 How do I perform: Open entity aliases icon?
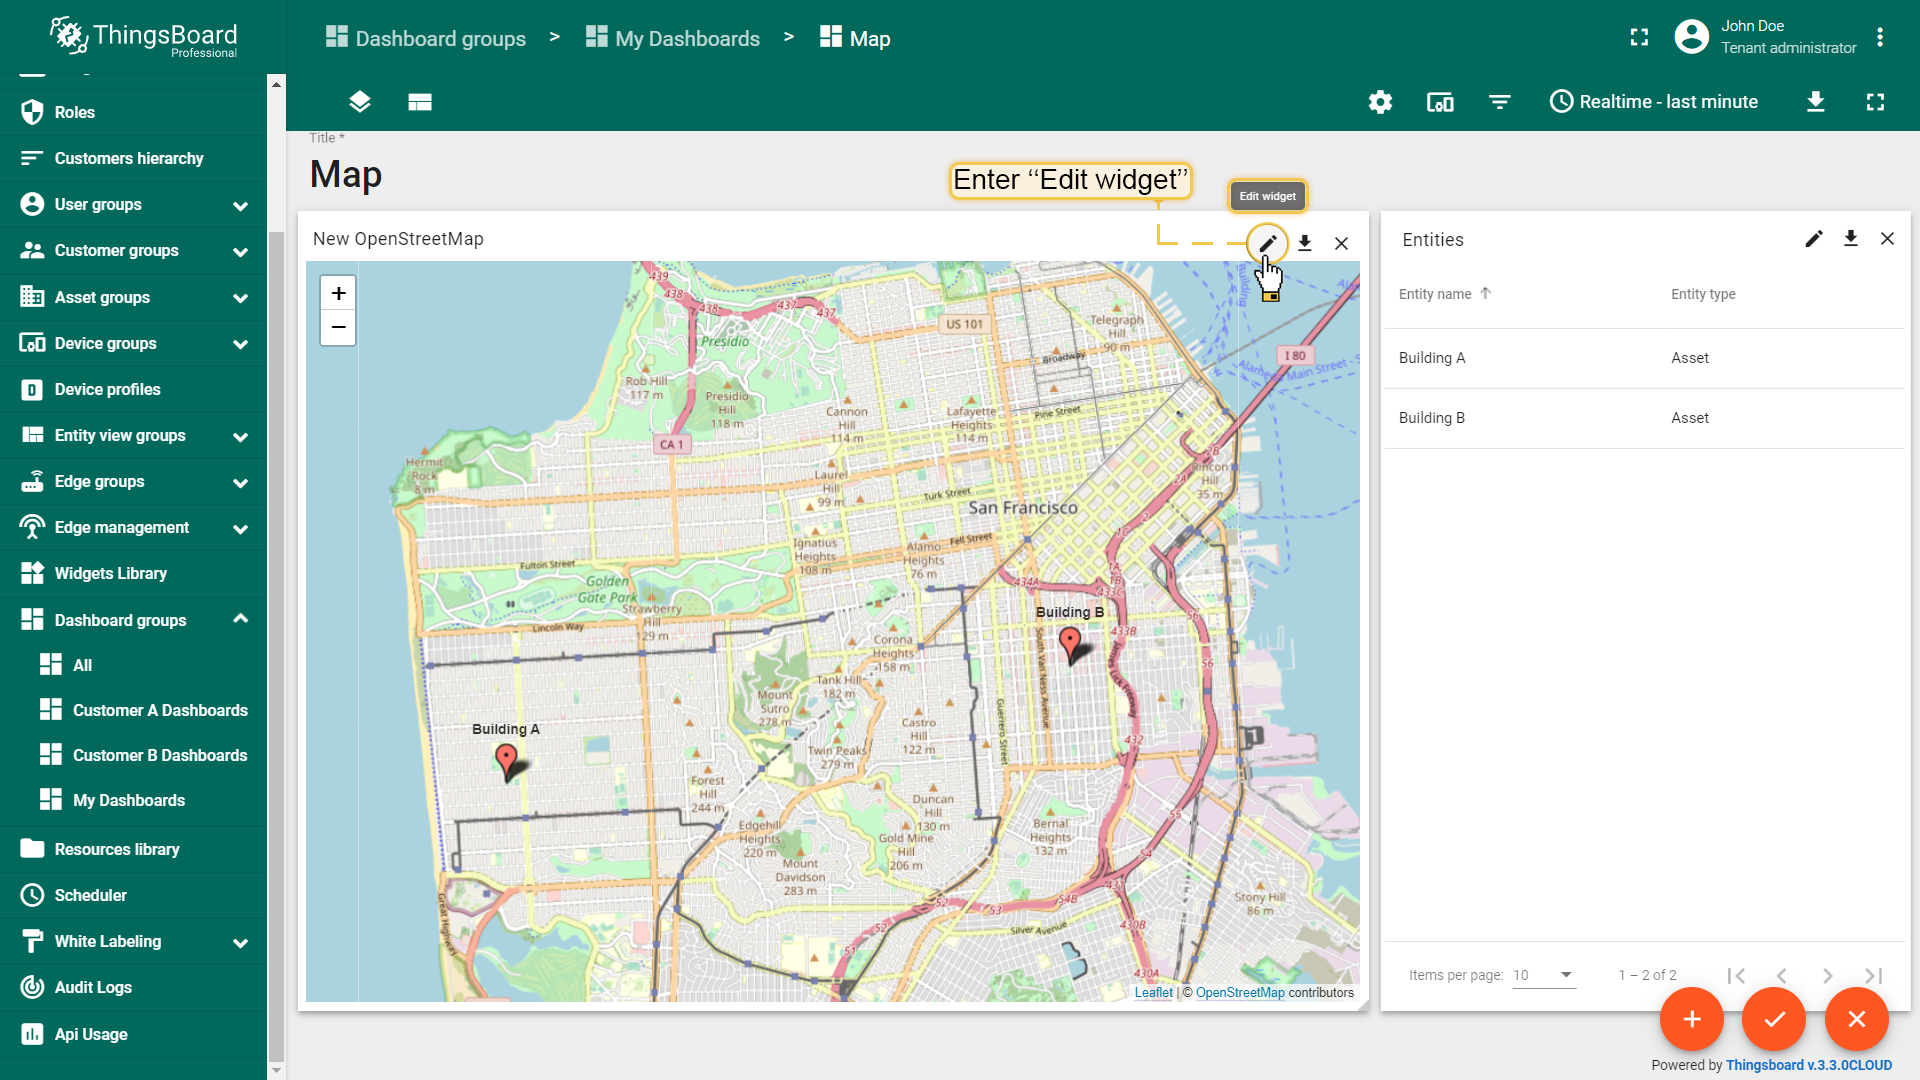point(1440,102)
